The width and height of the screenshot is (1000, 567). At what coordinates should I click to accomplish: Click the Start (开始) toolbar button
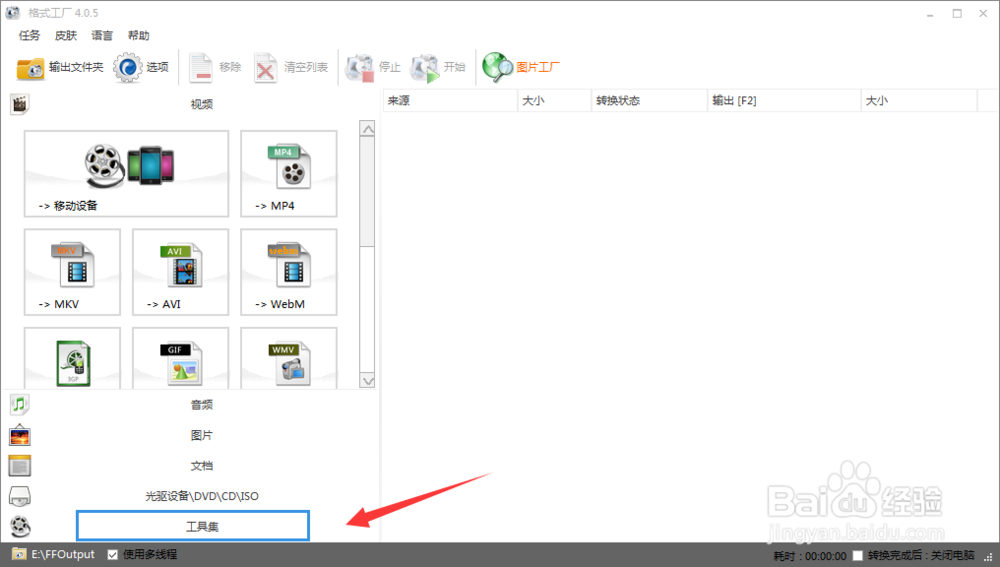click(x=438, y=68)
